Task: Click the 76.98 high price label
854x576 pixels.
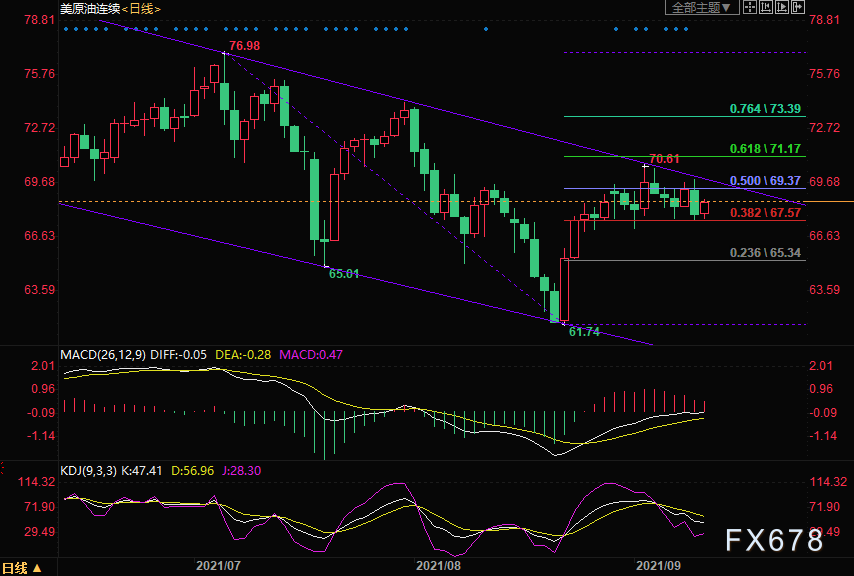Action: [245, 46]
